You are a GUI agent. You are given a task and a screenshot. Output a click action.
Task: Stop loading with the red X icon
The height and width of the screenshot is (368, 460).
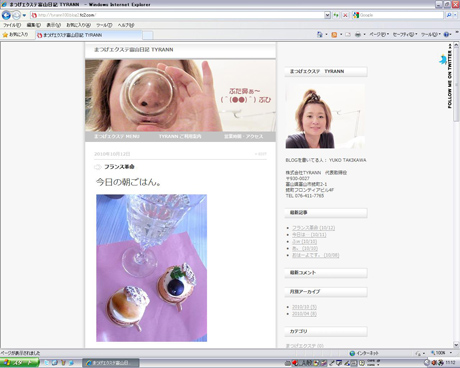click(345, 15)
